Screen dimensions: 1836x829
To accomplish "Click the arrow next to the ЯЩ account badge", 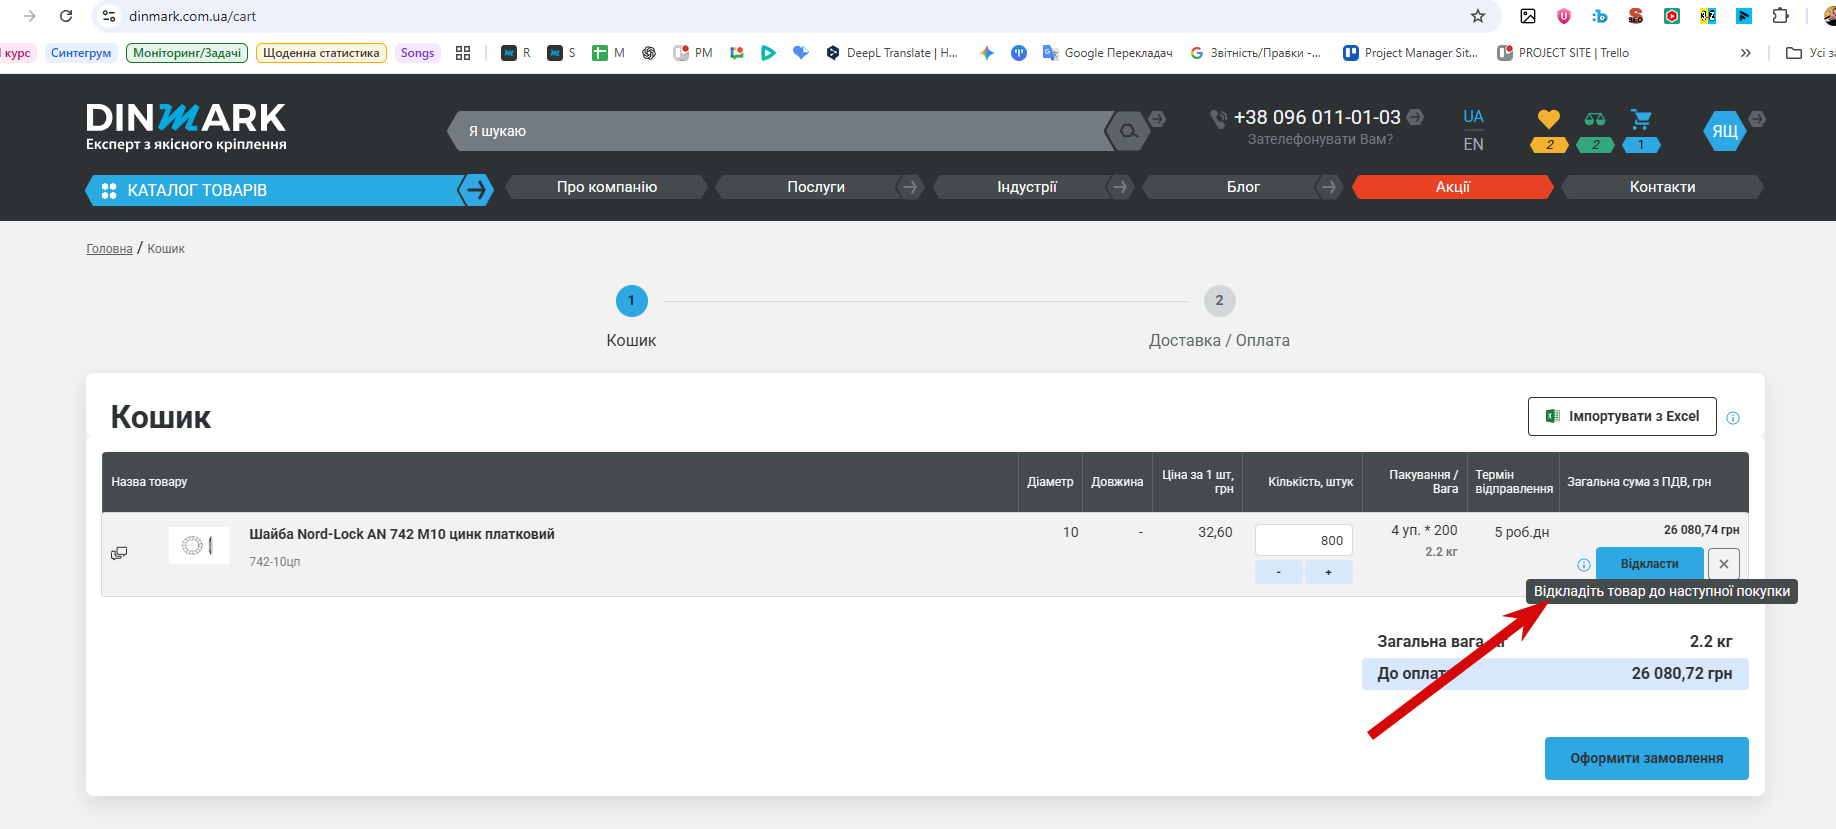I will pos(1757,119).
